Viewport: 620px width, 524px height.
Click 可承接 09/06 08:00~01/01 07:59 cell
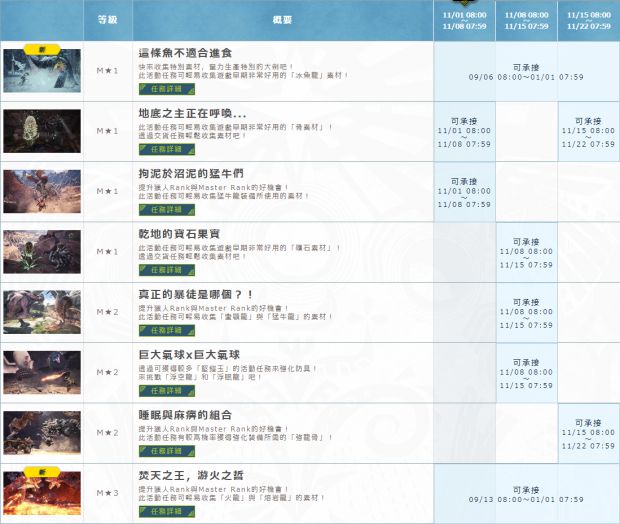(526, 72)
